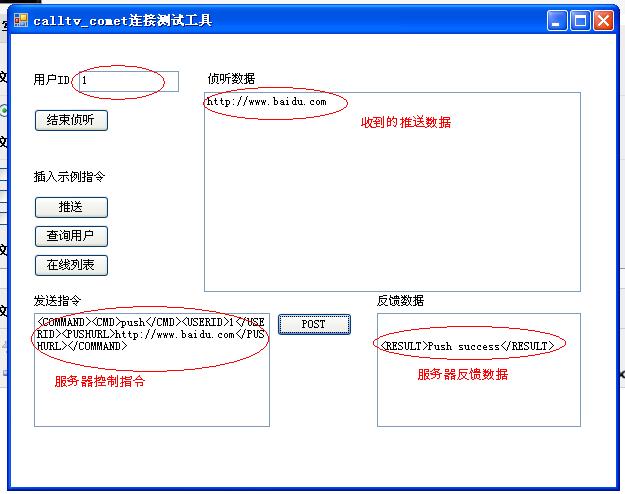Image resolution: width=625 pixels, height=494 pixels.
Task: Click inside the 侦听数据 text area
Action: click(x=392, y=192)
